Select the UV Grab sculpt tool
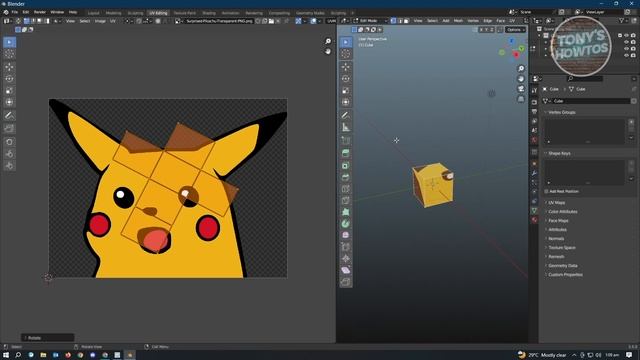Image resolution: width=640 pixels, height=360 pixels. point(9,142)
